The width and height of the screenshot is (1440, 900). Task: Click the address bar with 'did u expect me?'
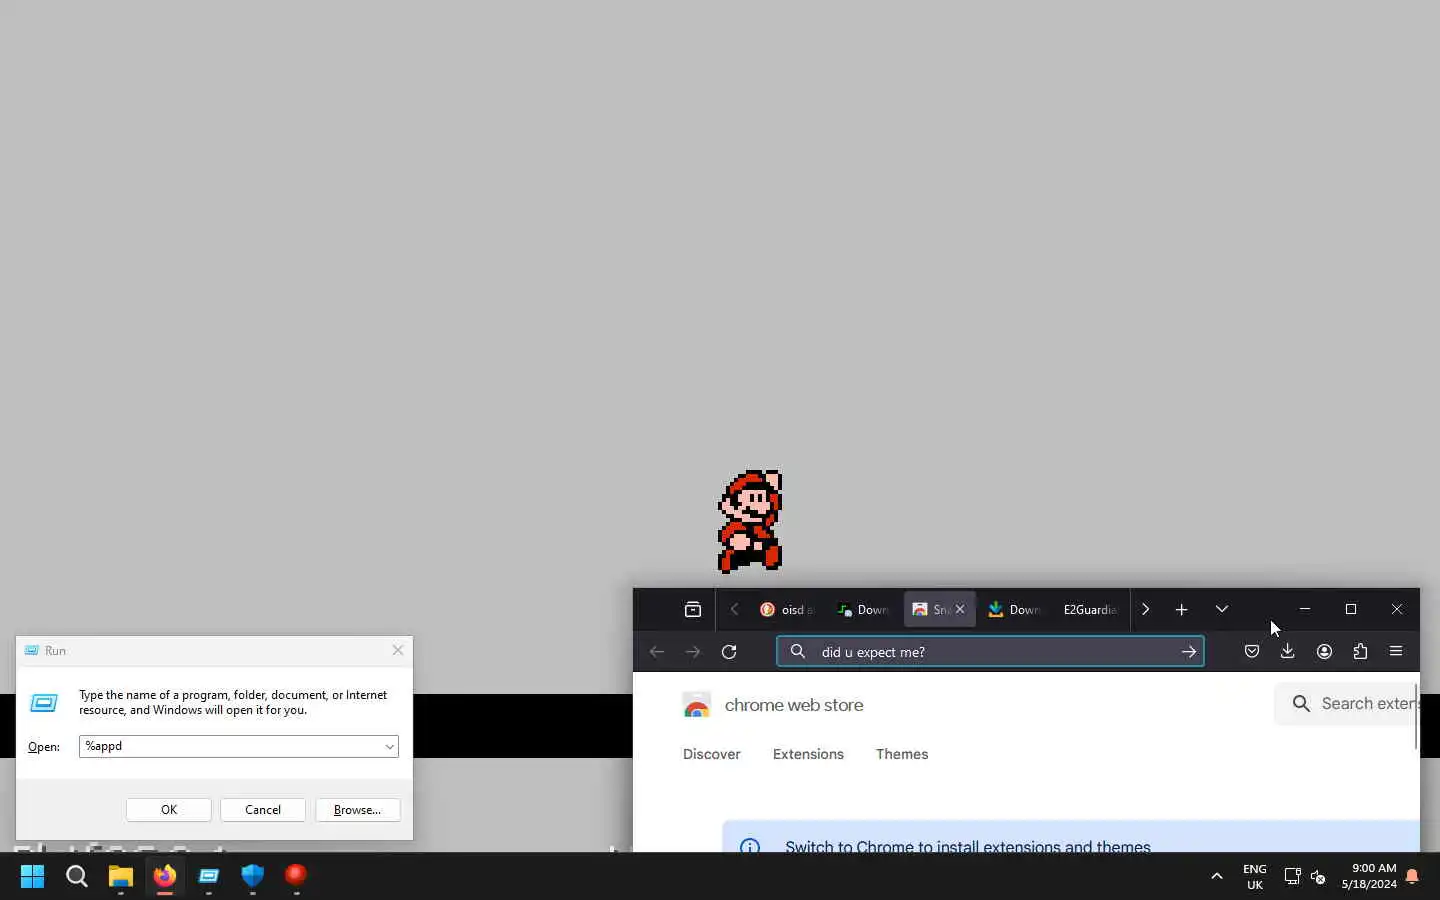tap(990, 651)
